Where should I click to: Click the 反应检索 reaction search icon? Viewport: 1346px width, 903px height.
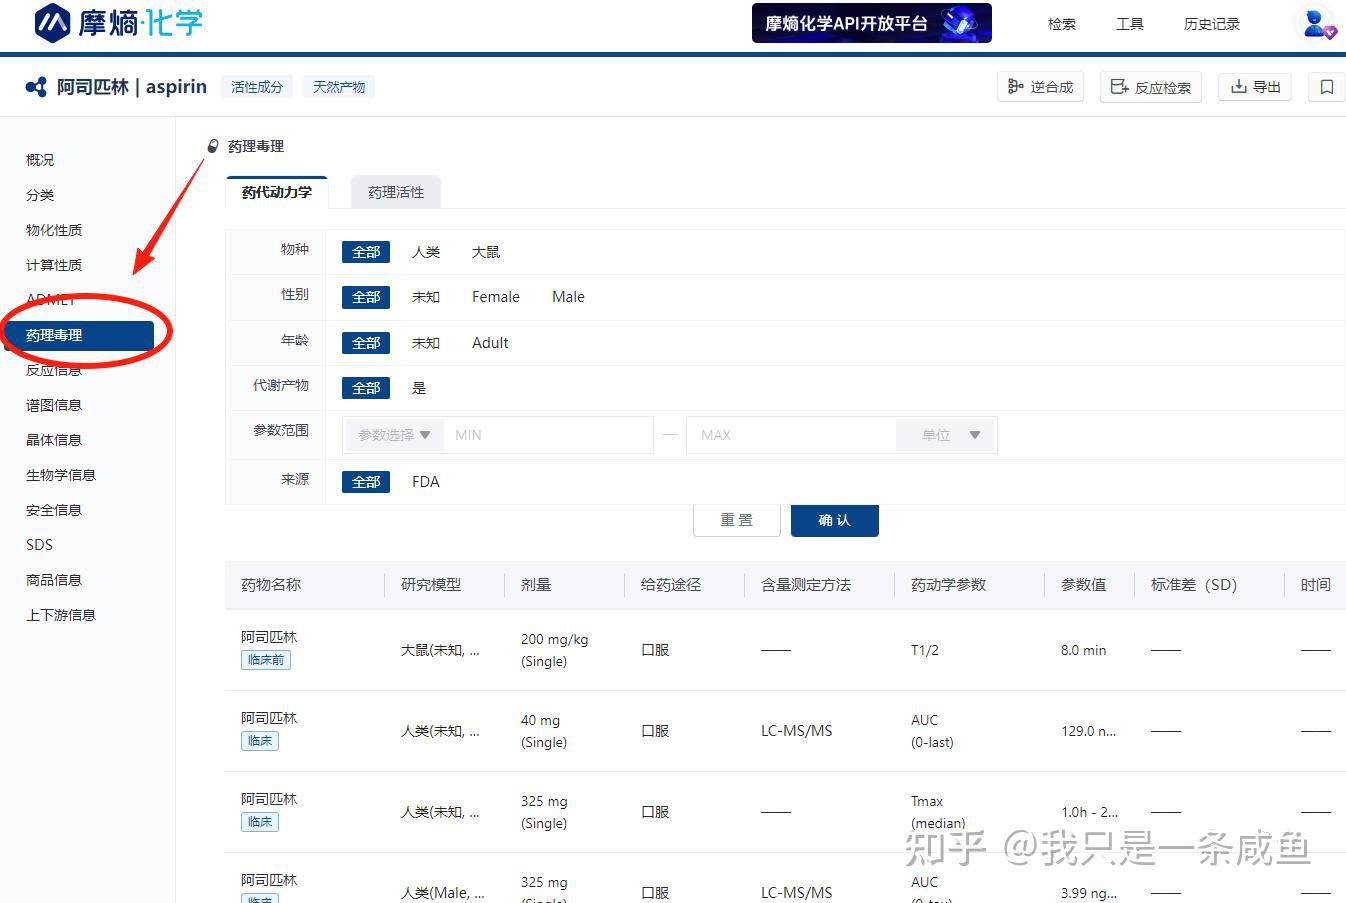[x=1150, y=87]
